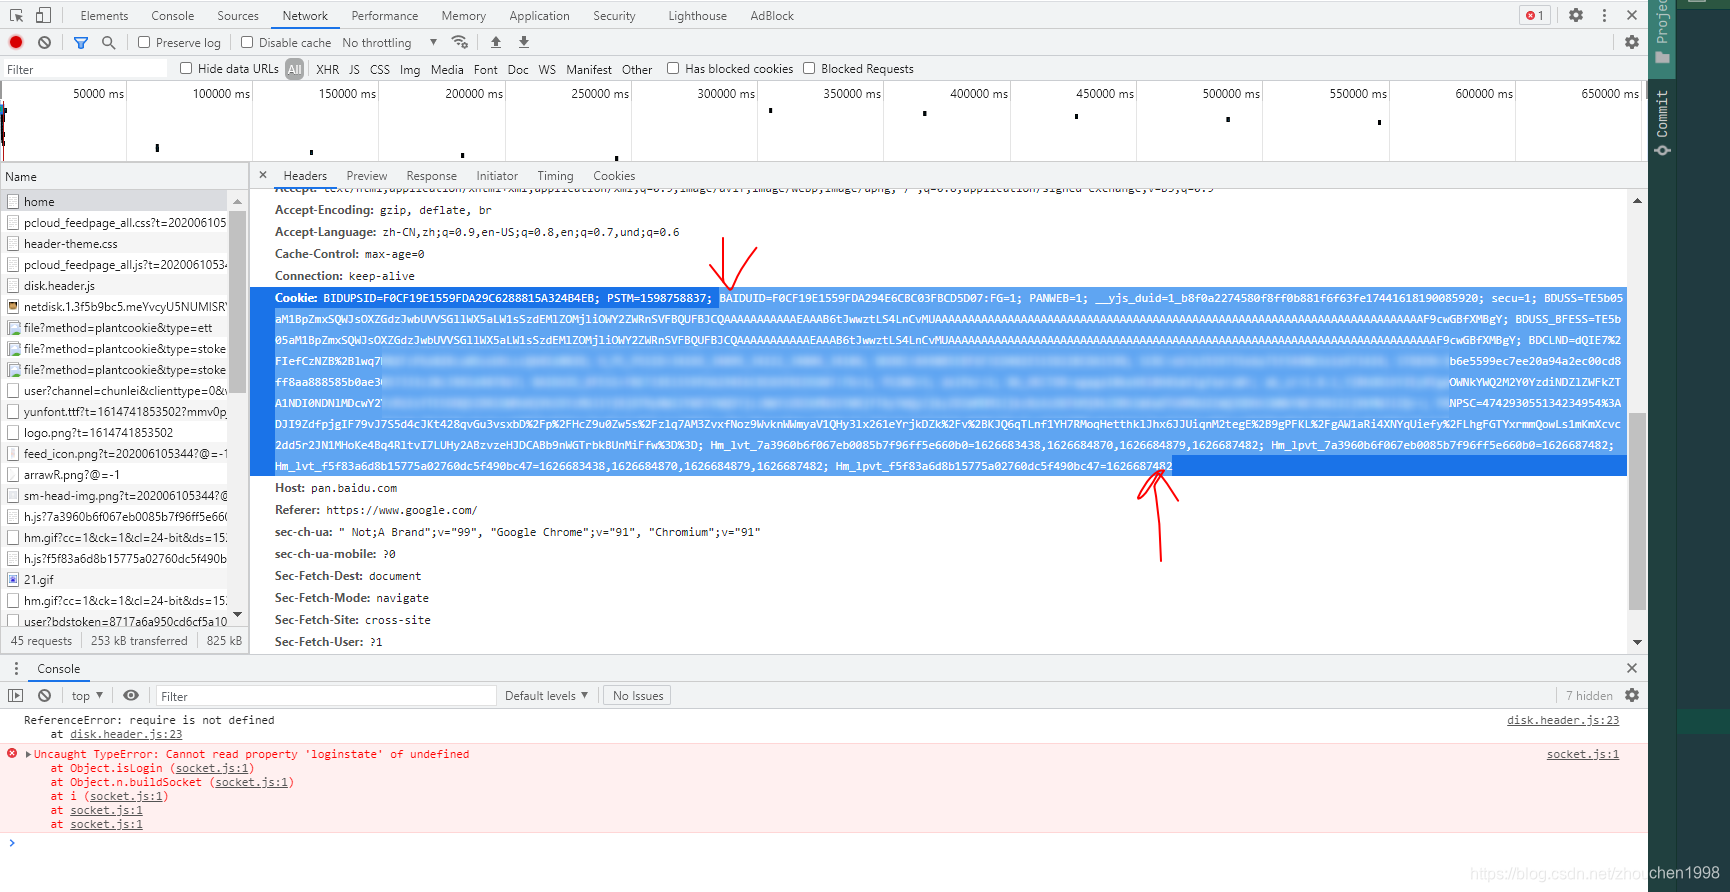Expand the Uncaught TypeError stack trace
The image size is (1730, 892).
[28, 754]
